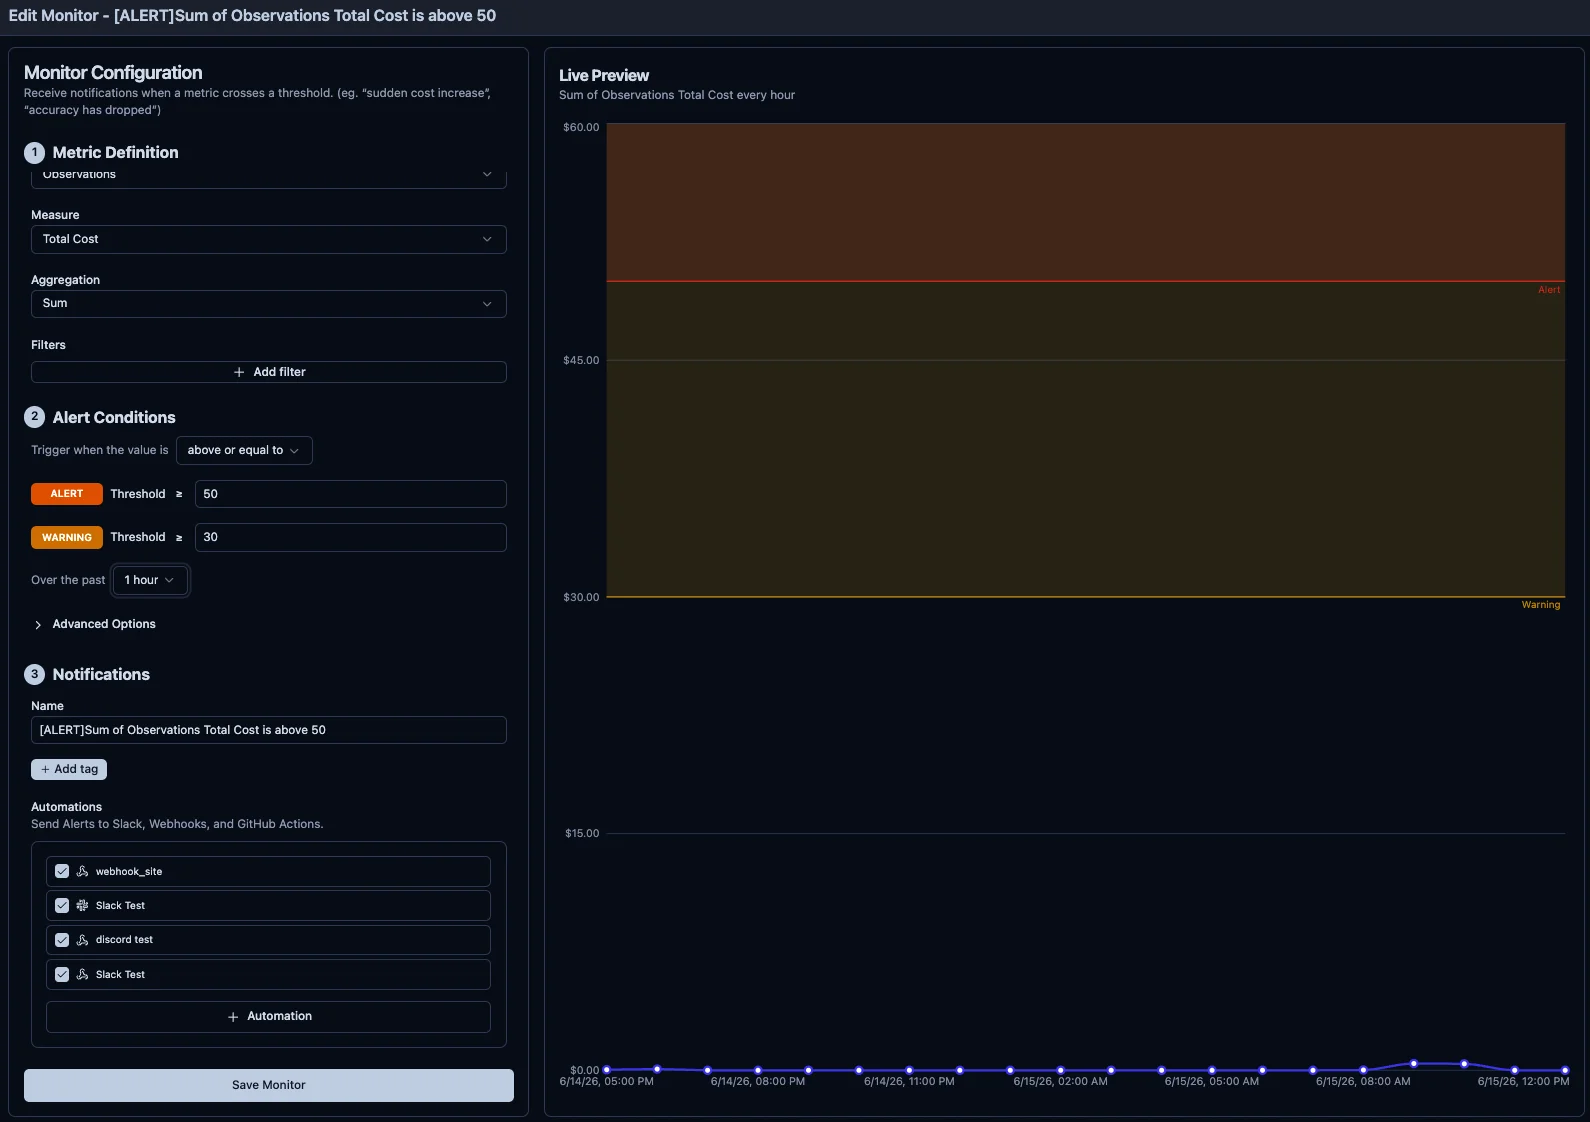This screenshot has height=1122, width=1590.
Task: Click the plus icon in Add tag
Action: point(45,769)
